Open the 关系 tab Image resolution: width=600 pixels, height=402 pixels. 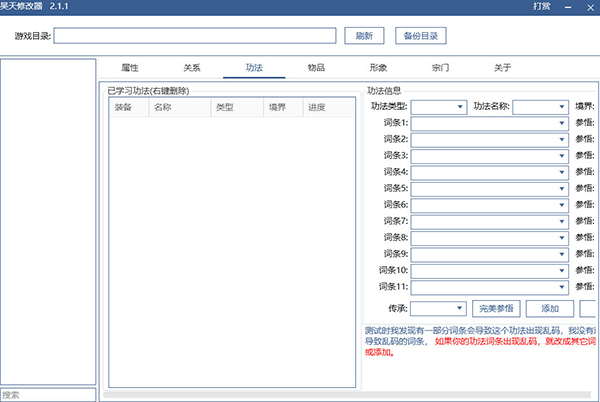pos(192,68)
